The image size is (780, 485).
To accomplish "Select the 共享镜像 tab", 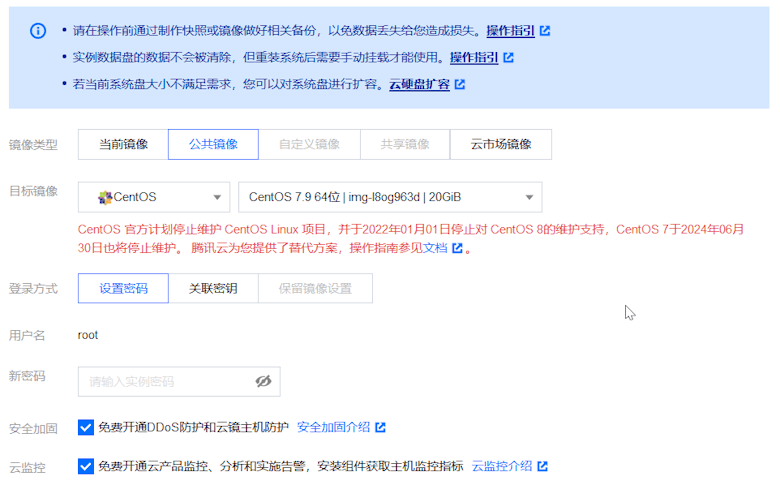I will coord(405,144).
